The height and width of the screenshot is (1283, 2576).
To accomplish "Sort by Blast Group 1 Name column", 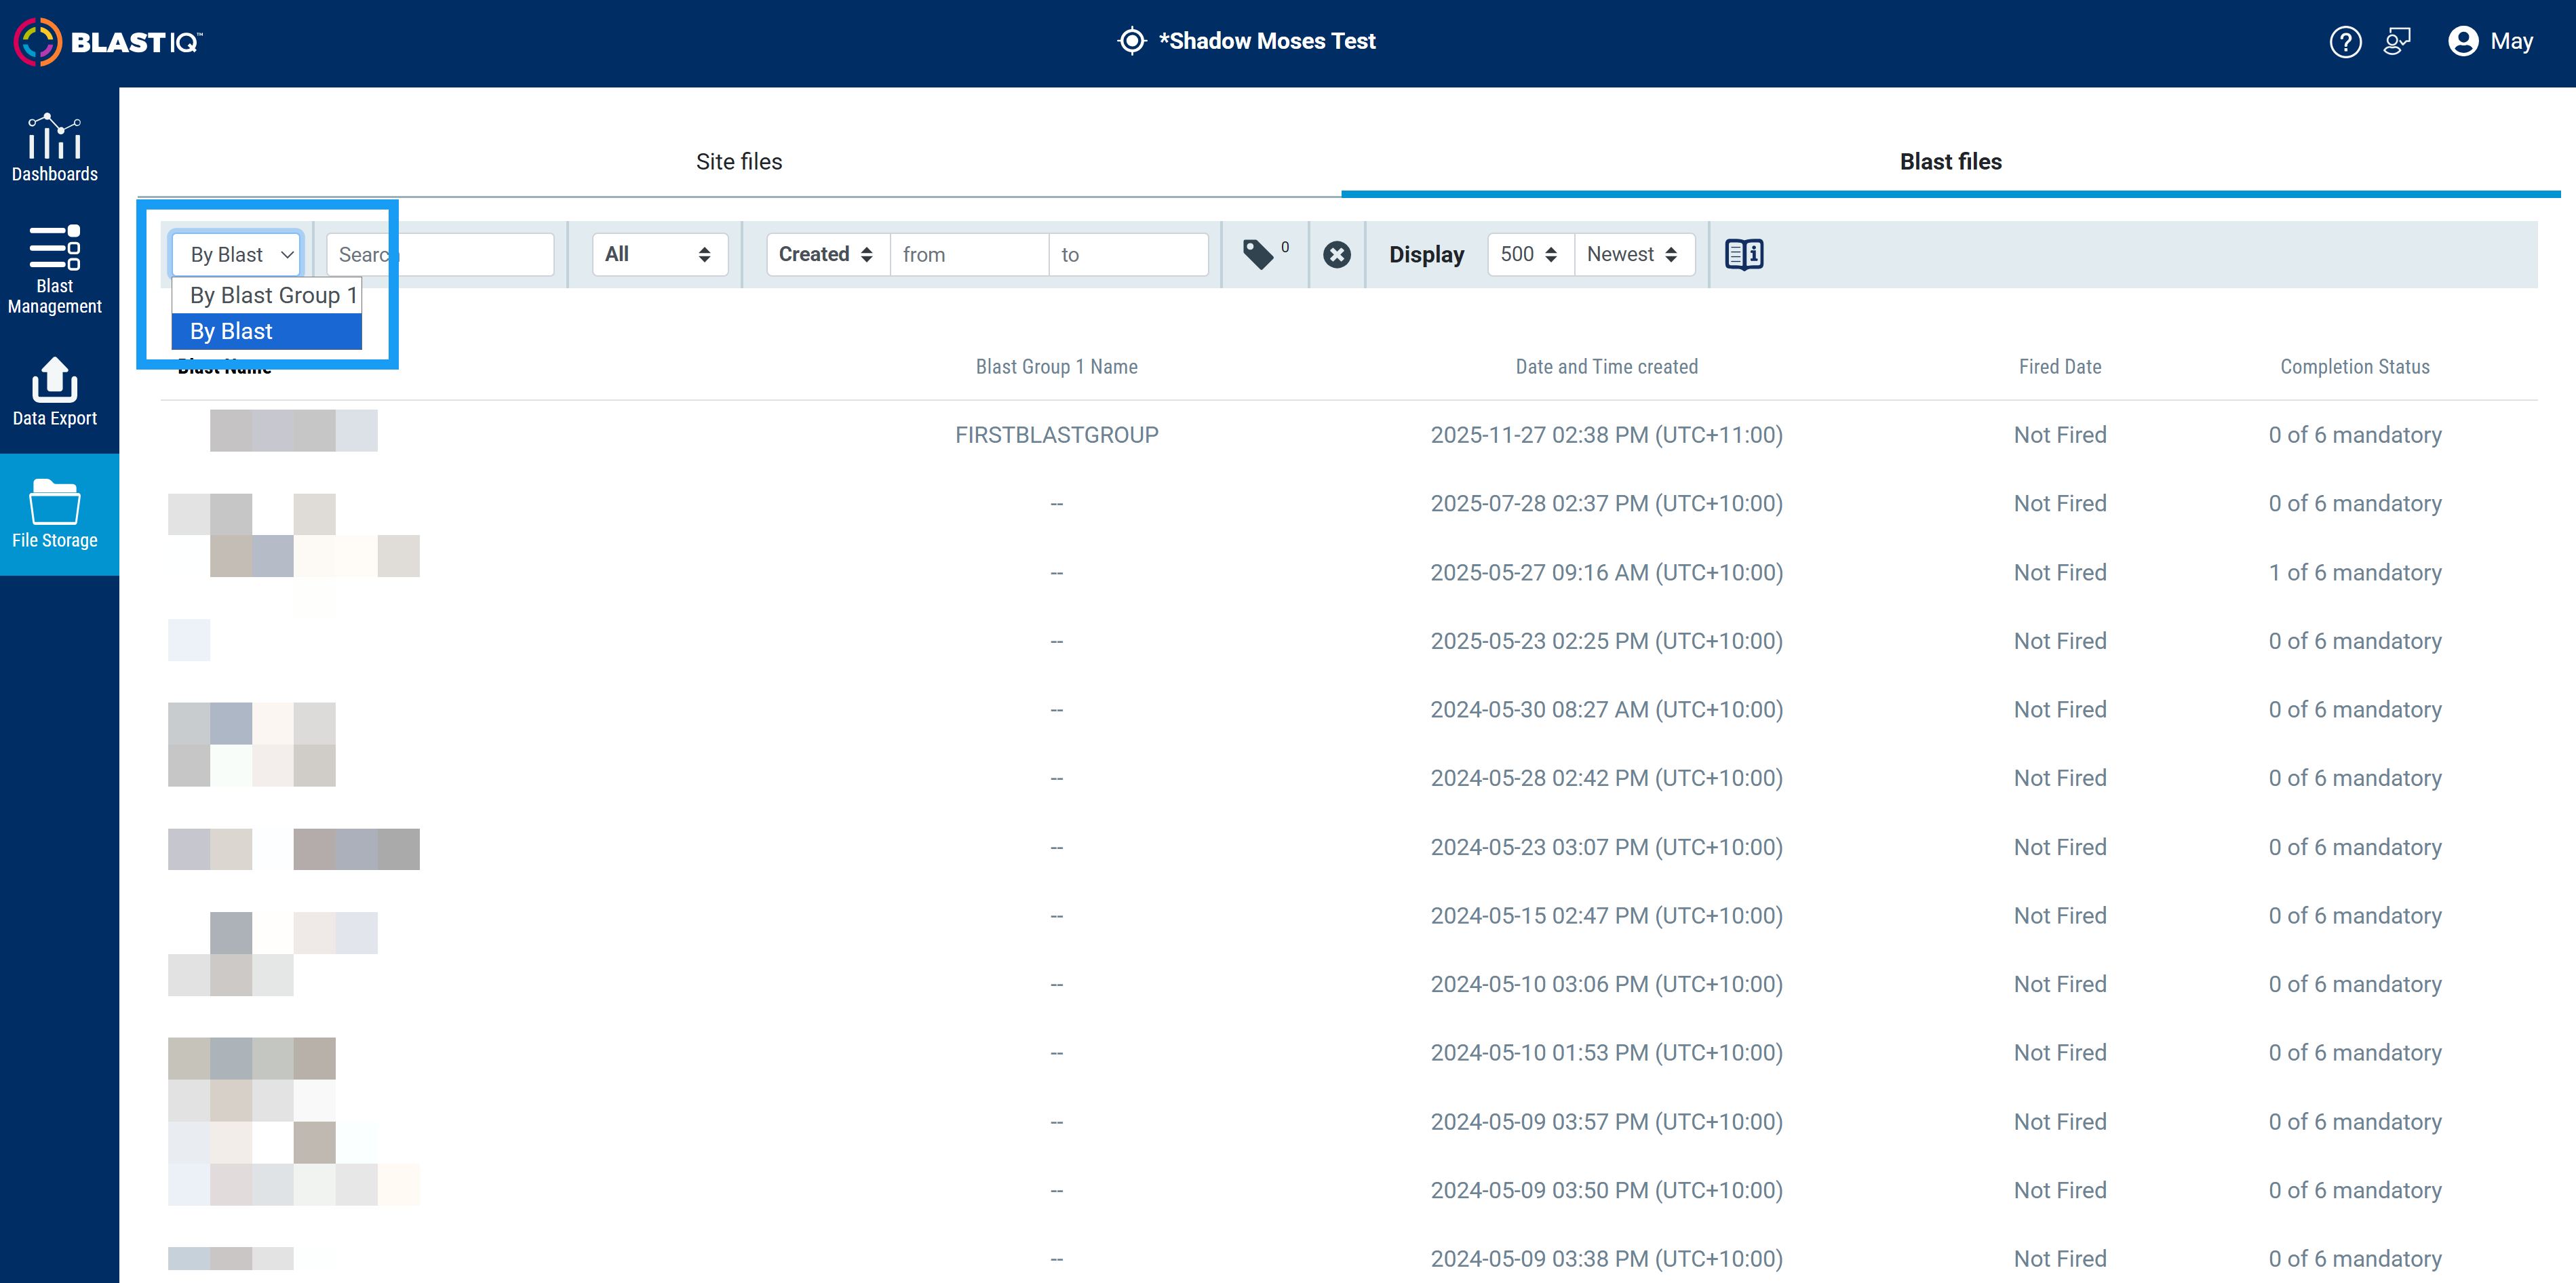I will [1056, 367].
